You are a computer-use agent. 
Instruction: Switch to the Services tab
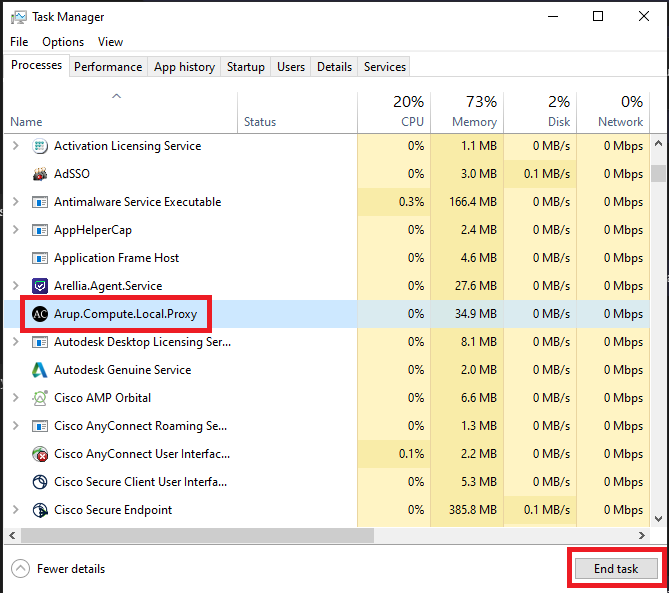coord(385,67)
